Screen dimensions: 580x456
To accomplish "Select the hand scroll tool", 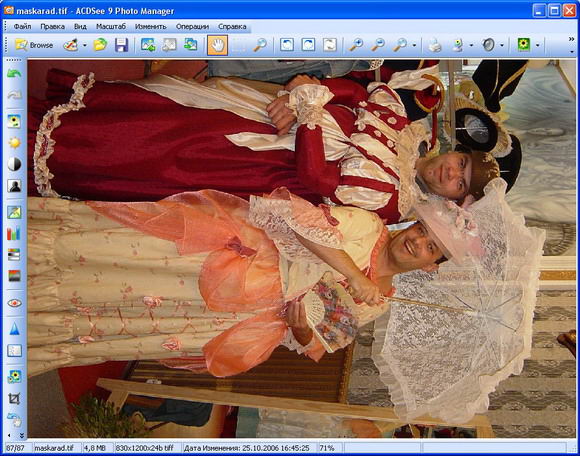I will [217, 45].
